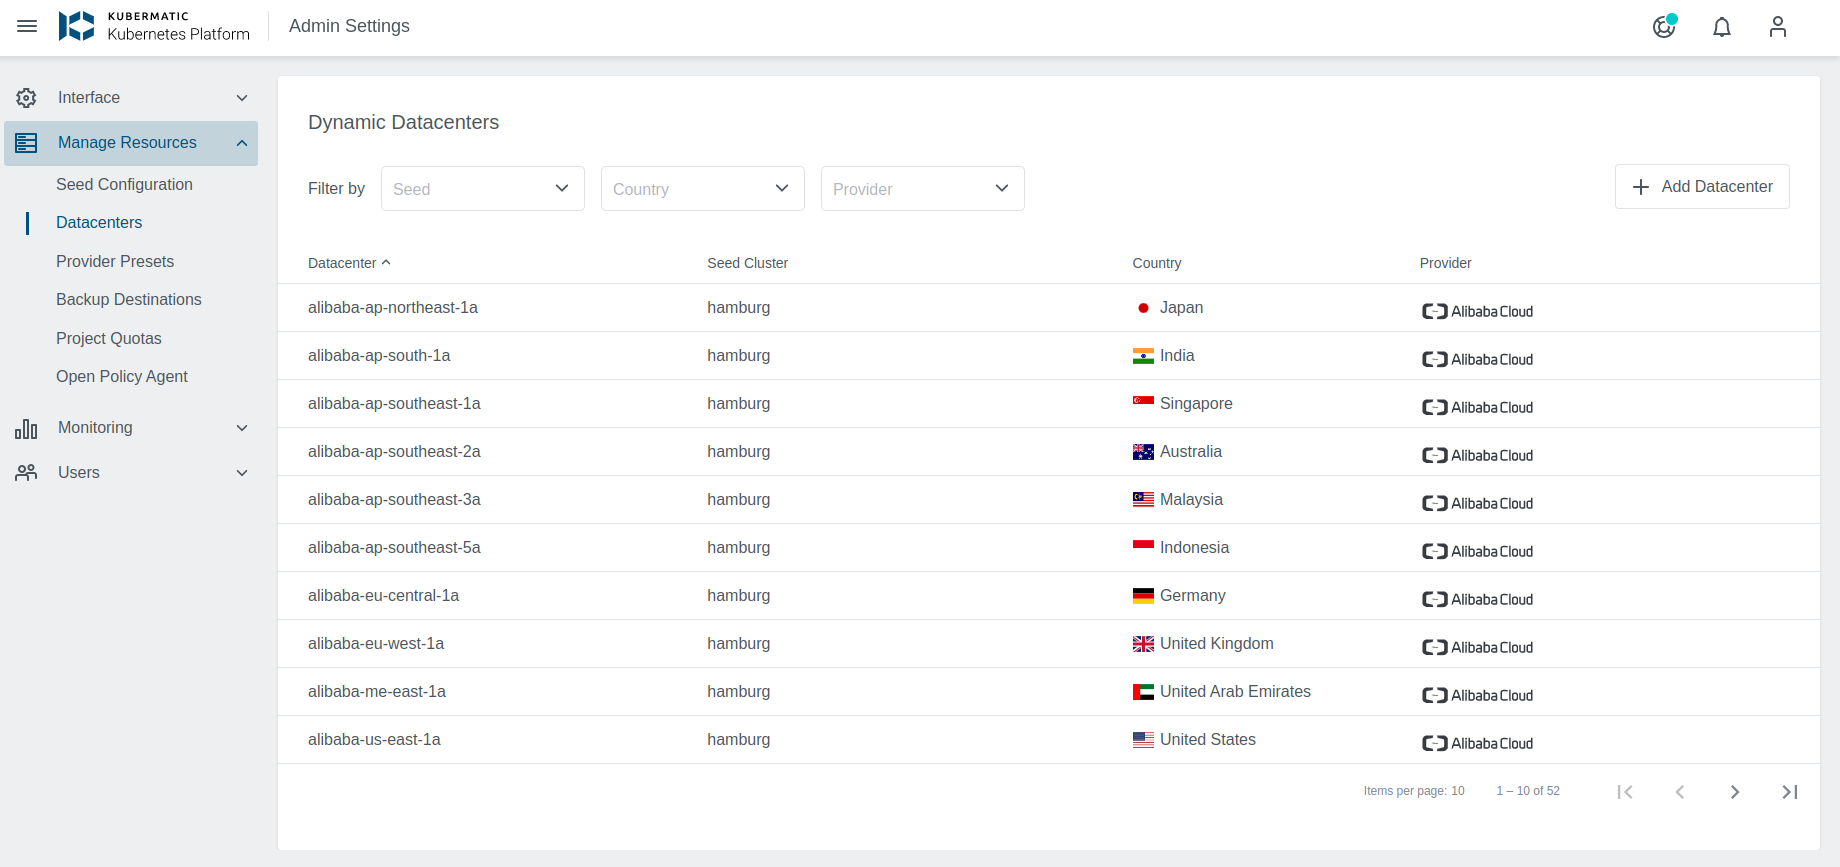Sort by Datacenter column header
Screen dimensions: 1840x867
click(342, 263)
